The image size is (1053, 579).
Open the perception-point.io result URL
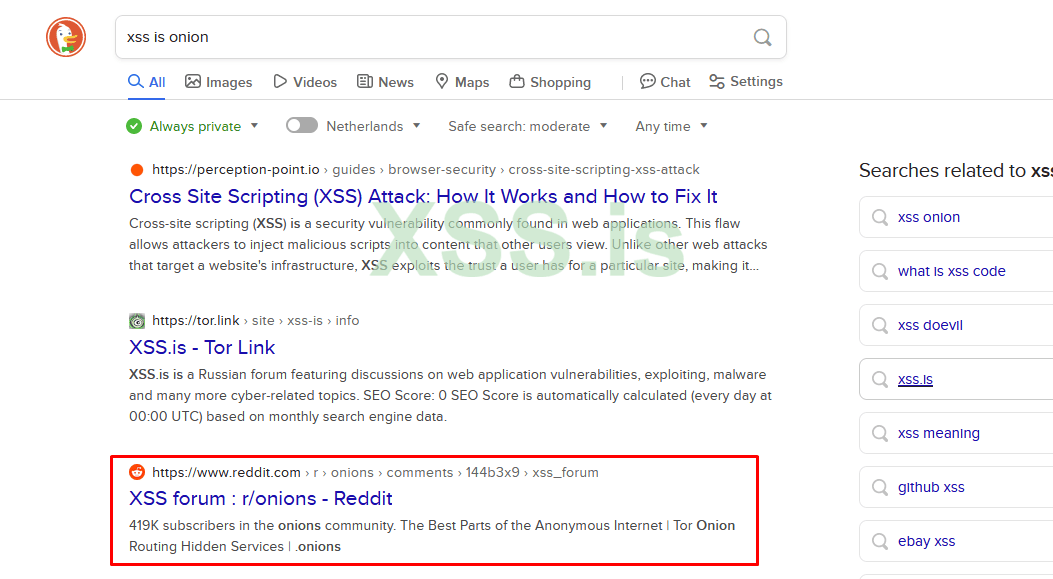pos(426,170)
